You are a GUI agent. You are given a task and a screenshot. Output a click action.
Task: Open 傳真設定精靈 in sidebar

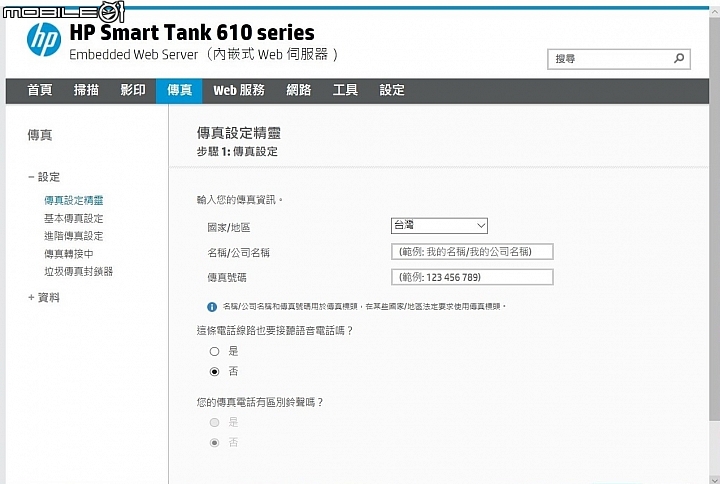[x=73, y=200]
